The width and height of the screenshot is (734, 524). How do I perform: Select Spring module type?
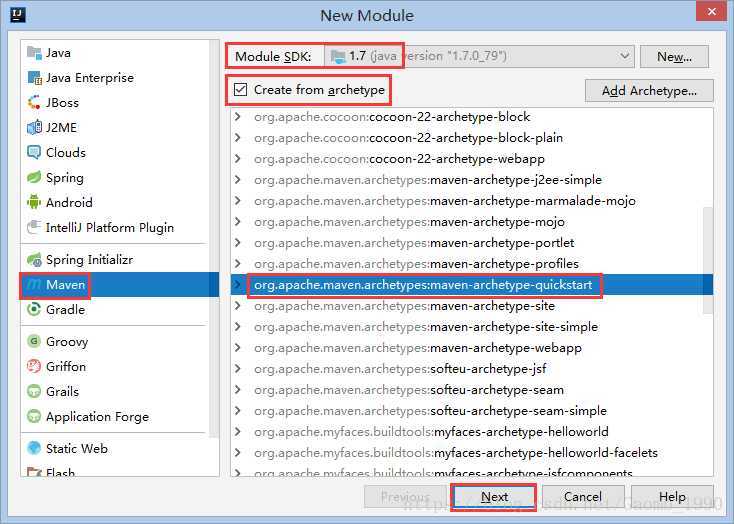[115, 177]
